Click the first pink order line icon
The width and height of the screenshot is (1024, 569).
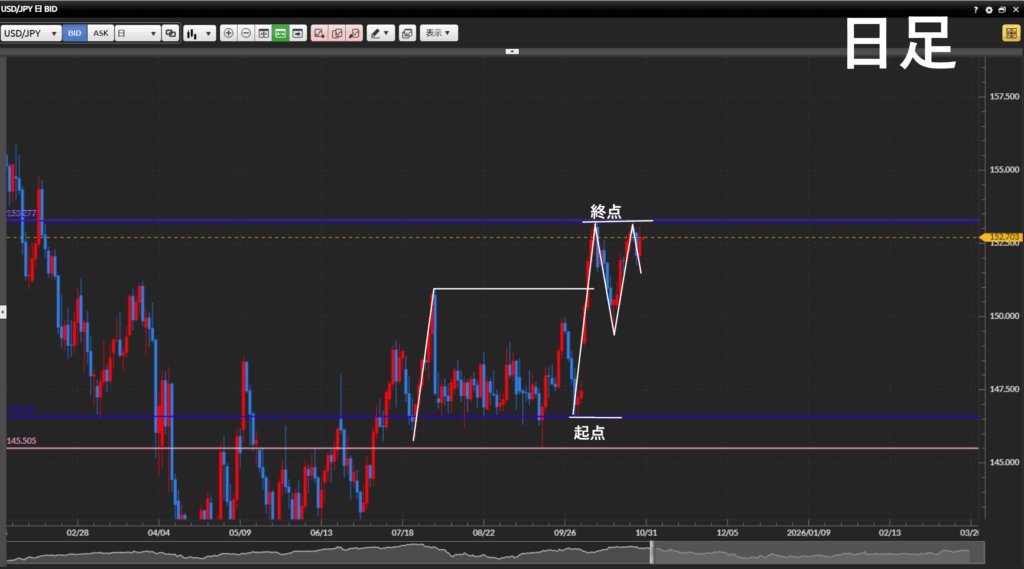pyautogui.click(x=319, y=33)
